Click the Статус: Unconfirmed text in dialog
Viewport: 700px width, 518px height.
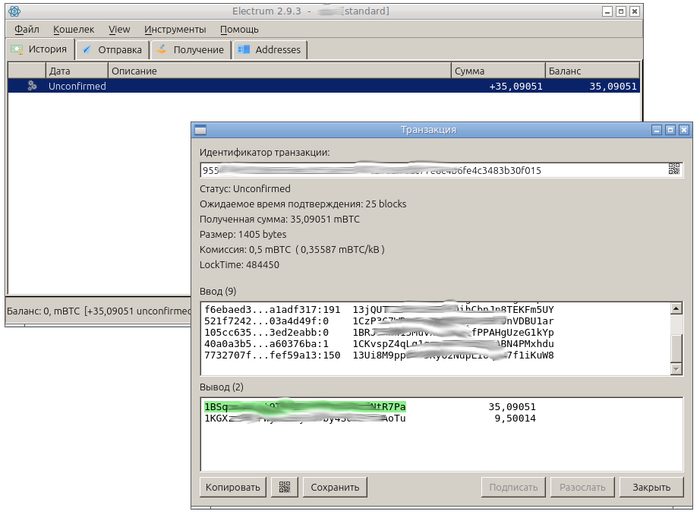pos(245,189)
